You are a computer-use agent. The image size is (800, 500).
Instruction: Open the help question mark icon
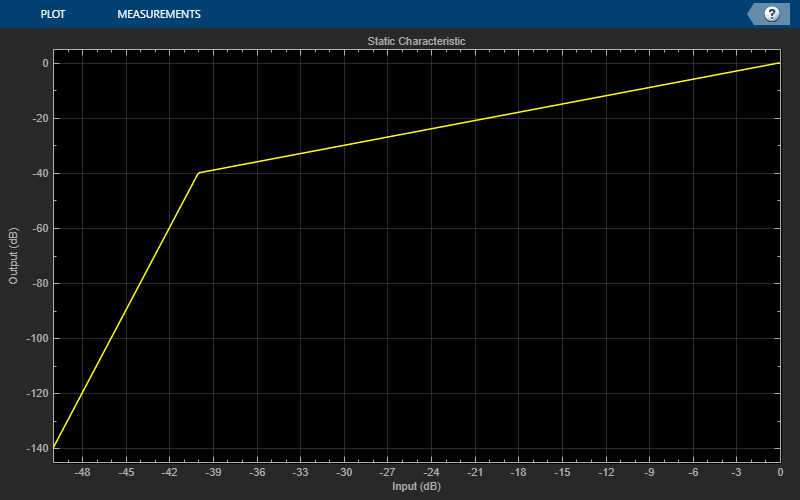tap(771, 14)
